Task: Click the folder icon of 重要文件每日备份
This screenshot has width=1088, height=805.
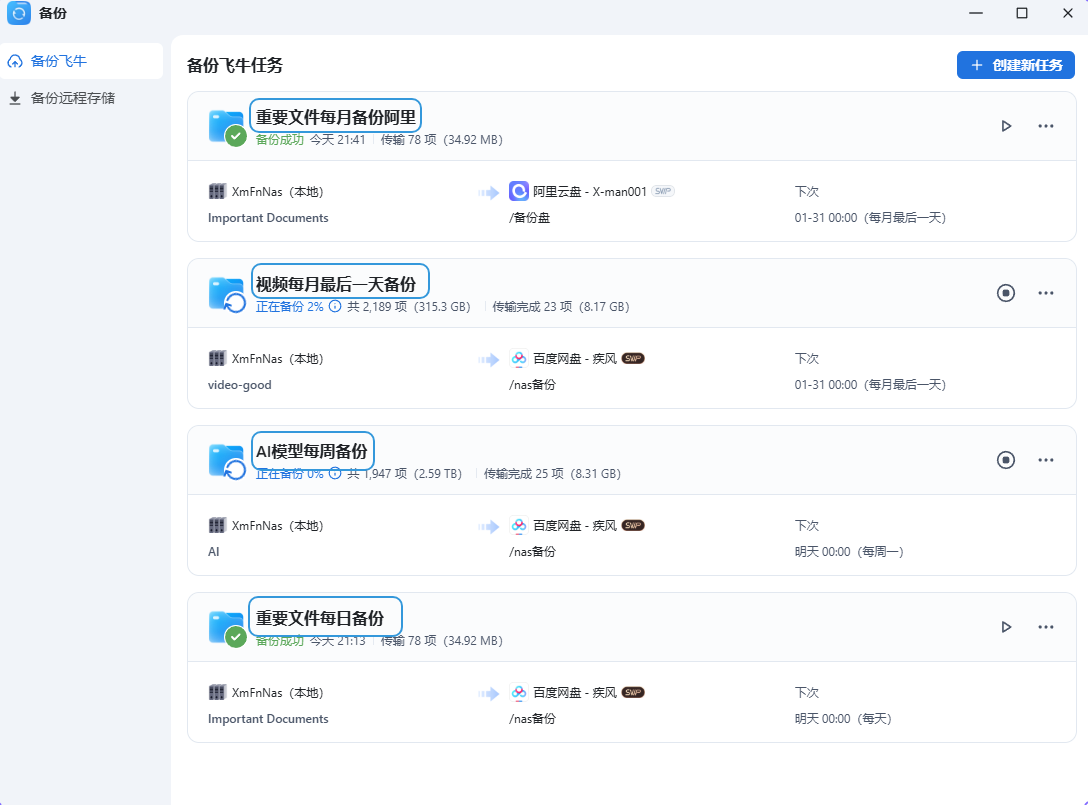Action: (227, 629)
